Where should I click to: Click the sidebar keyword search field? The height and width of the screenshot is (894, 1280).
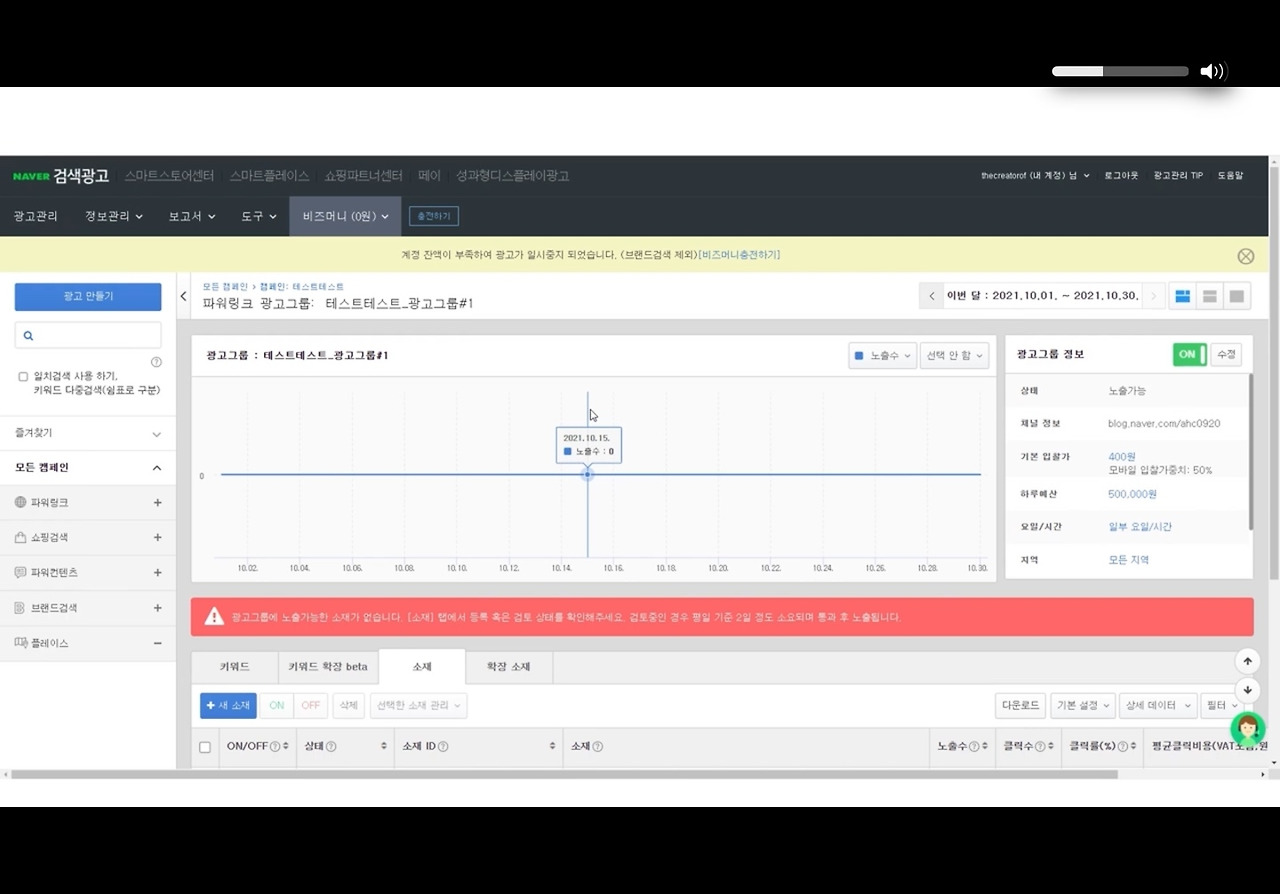click(88, 335)
